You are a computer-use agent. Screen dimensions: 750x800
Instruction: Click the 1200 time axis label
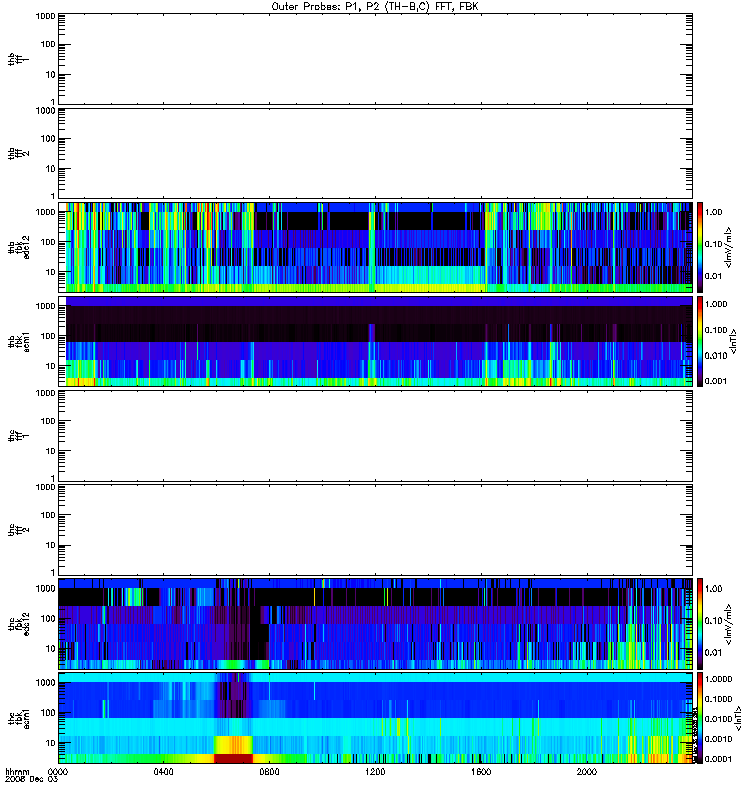(375, 772)
